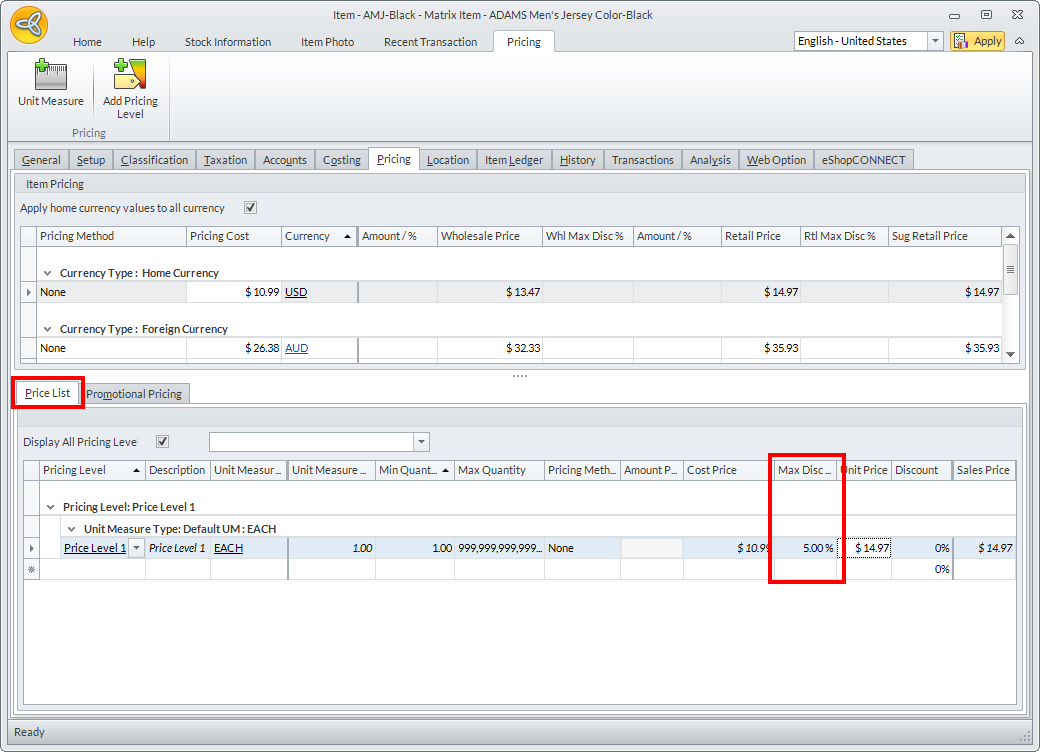Select the Price Level 1 row indicator arrow

point(31,548)
